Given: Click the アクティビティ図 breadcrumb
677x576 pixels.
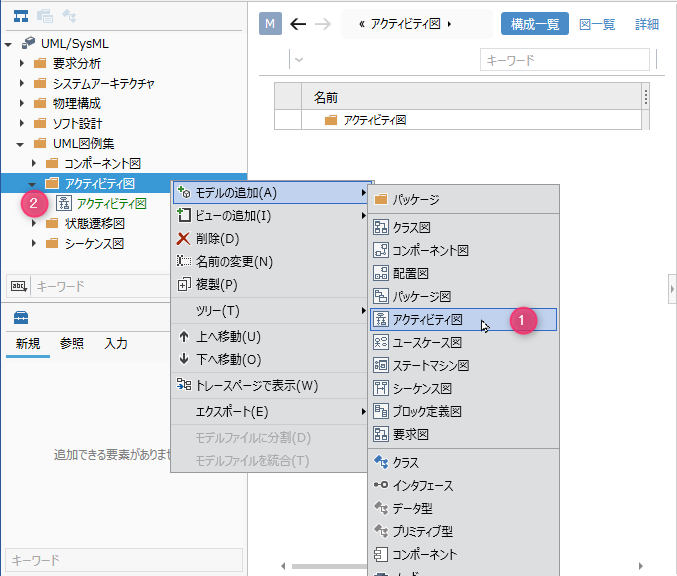Looking at the screenshot, I should pos(405,24).
